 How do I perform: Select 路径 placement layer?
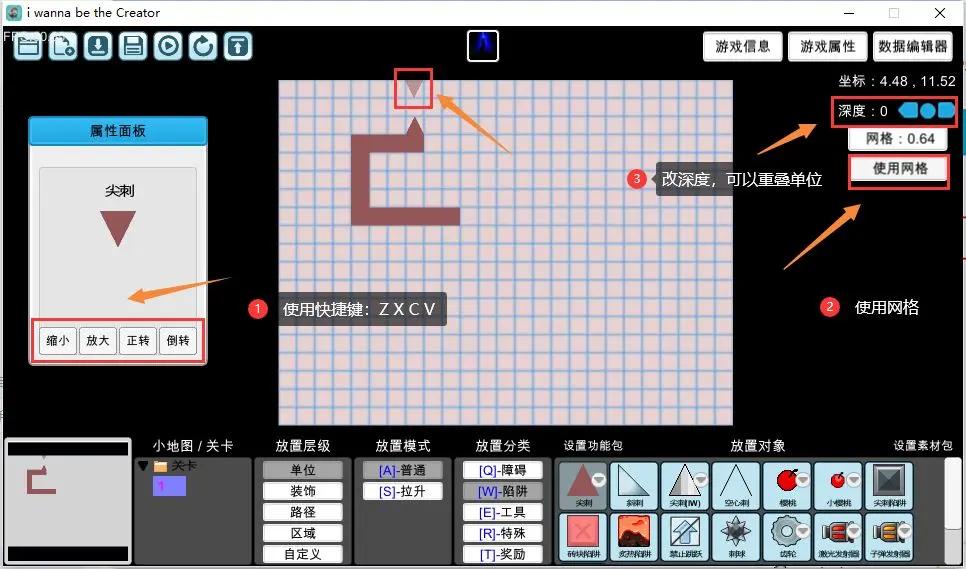[x=302, y=512]
